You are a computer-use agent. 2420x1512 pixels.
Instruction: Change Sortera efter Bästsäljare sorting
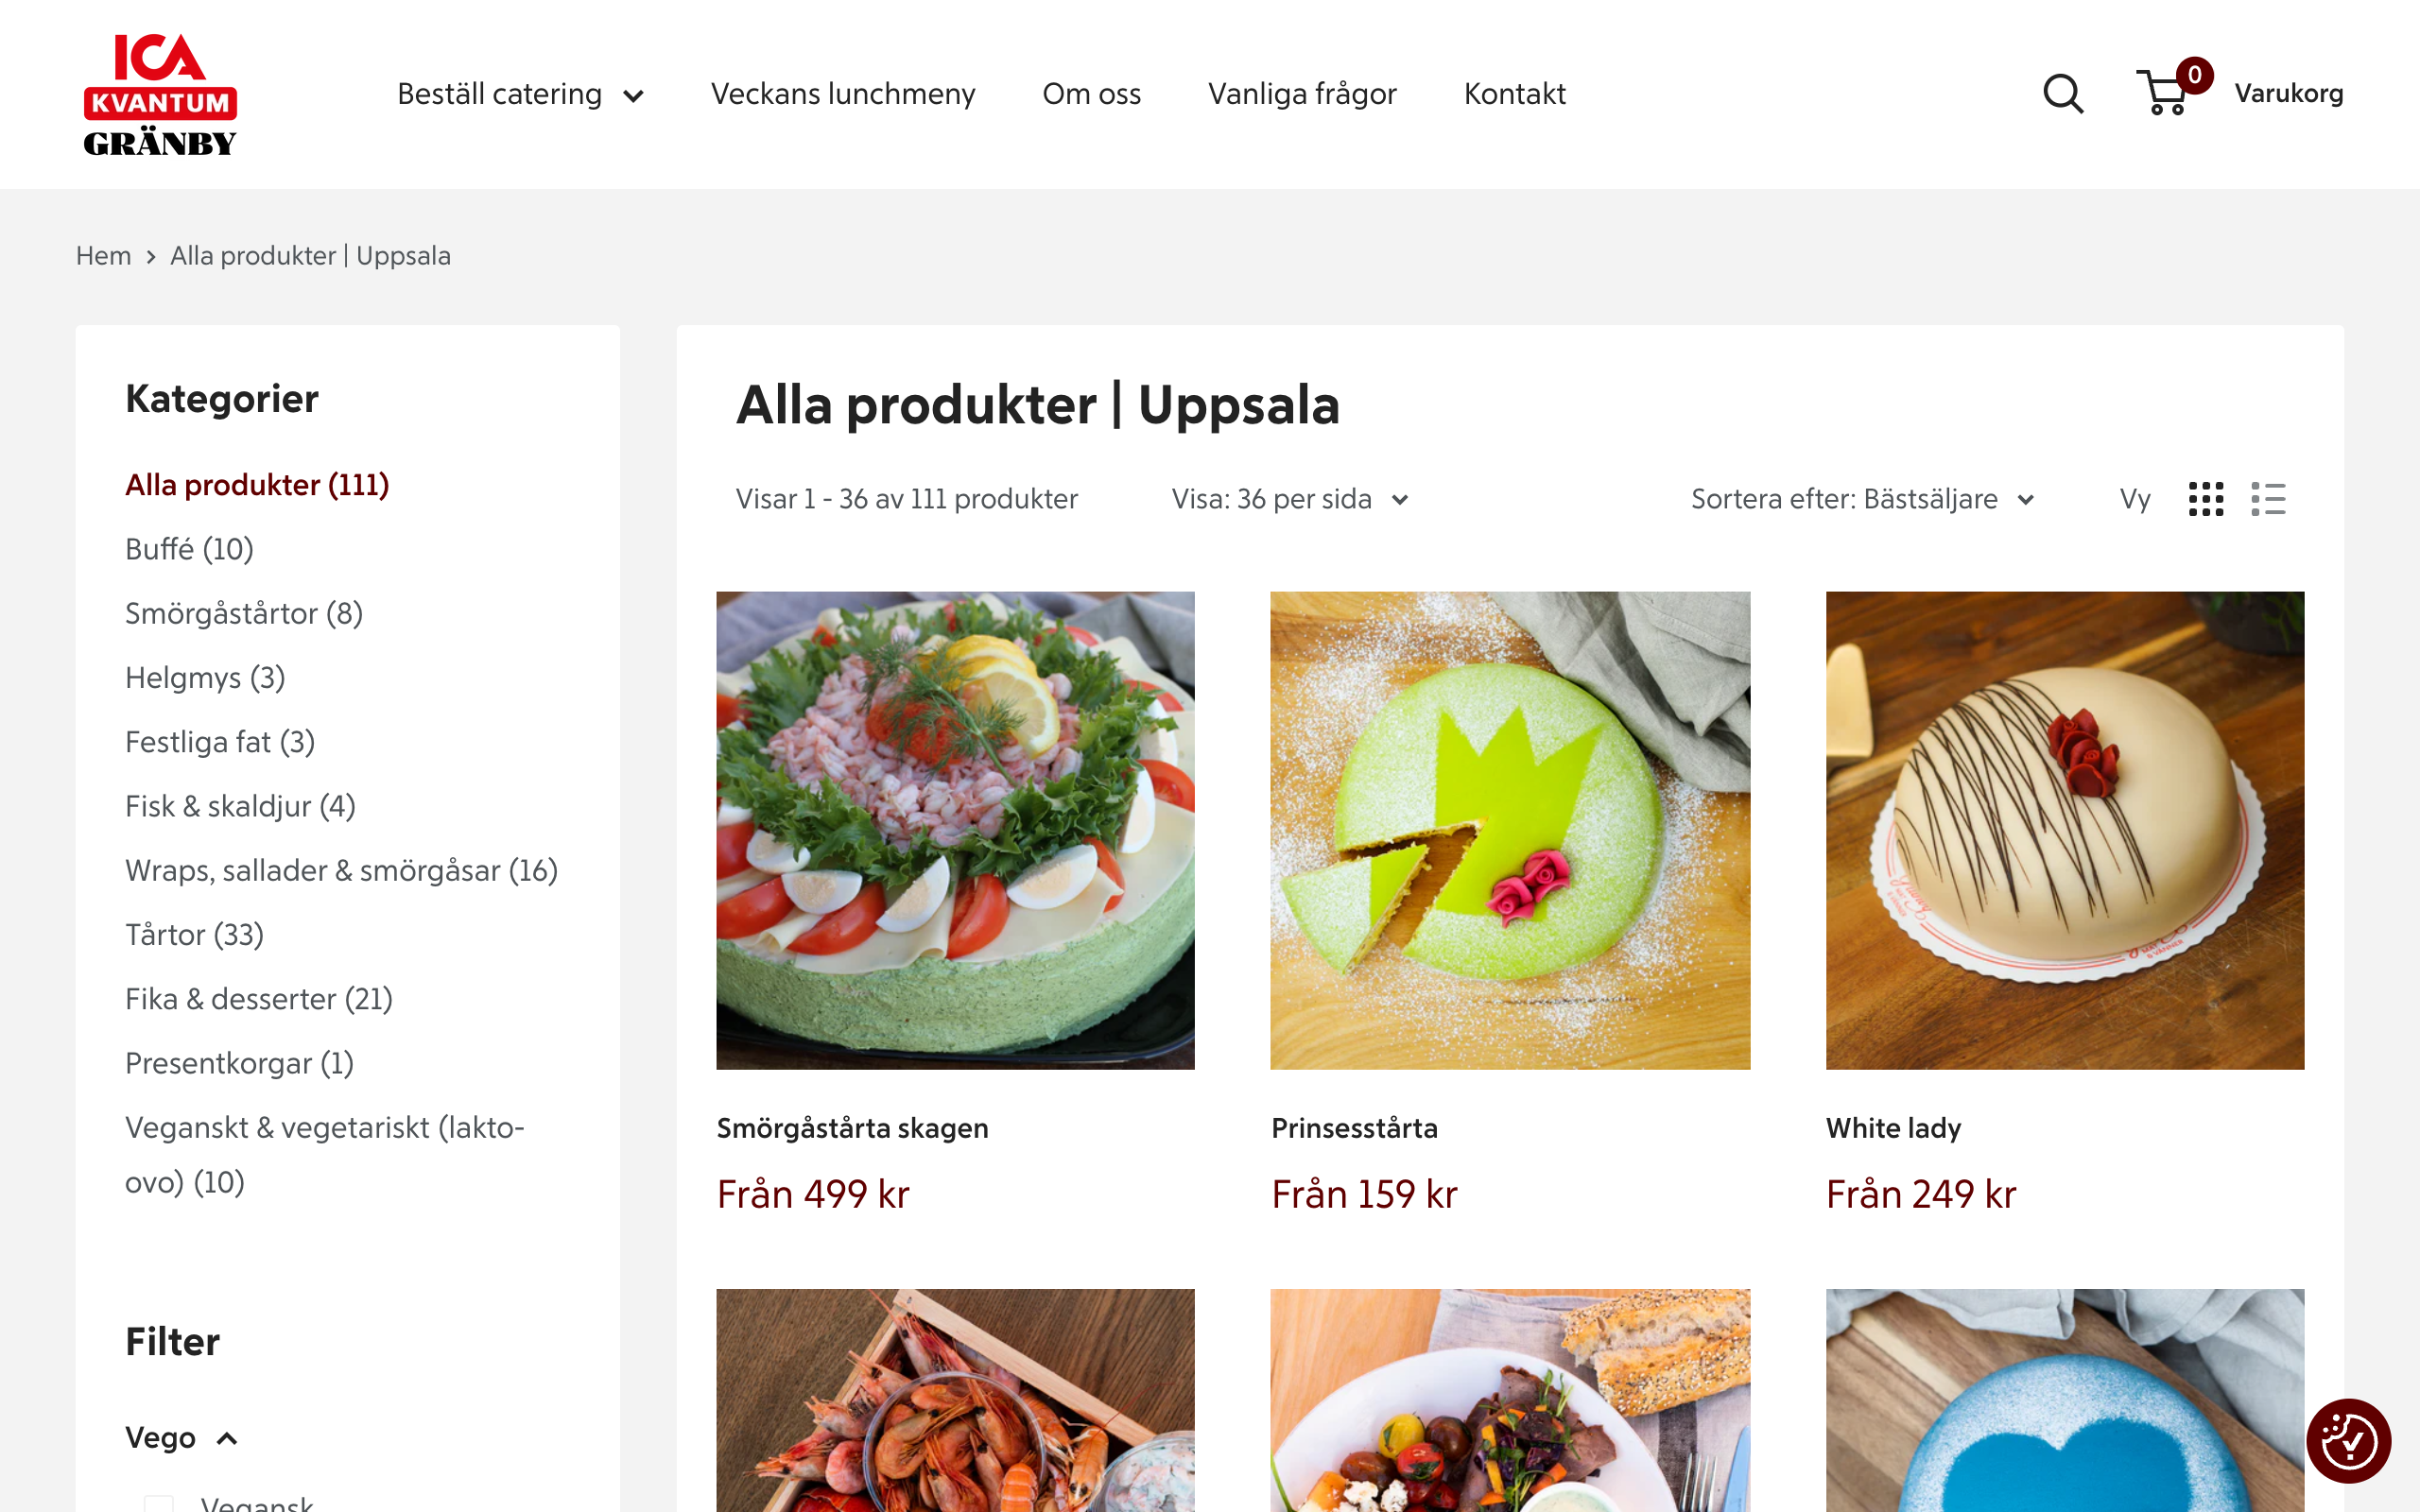1862,498
